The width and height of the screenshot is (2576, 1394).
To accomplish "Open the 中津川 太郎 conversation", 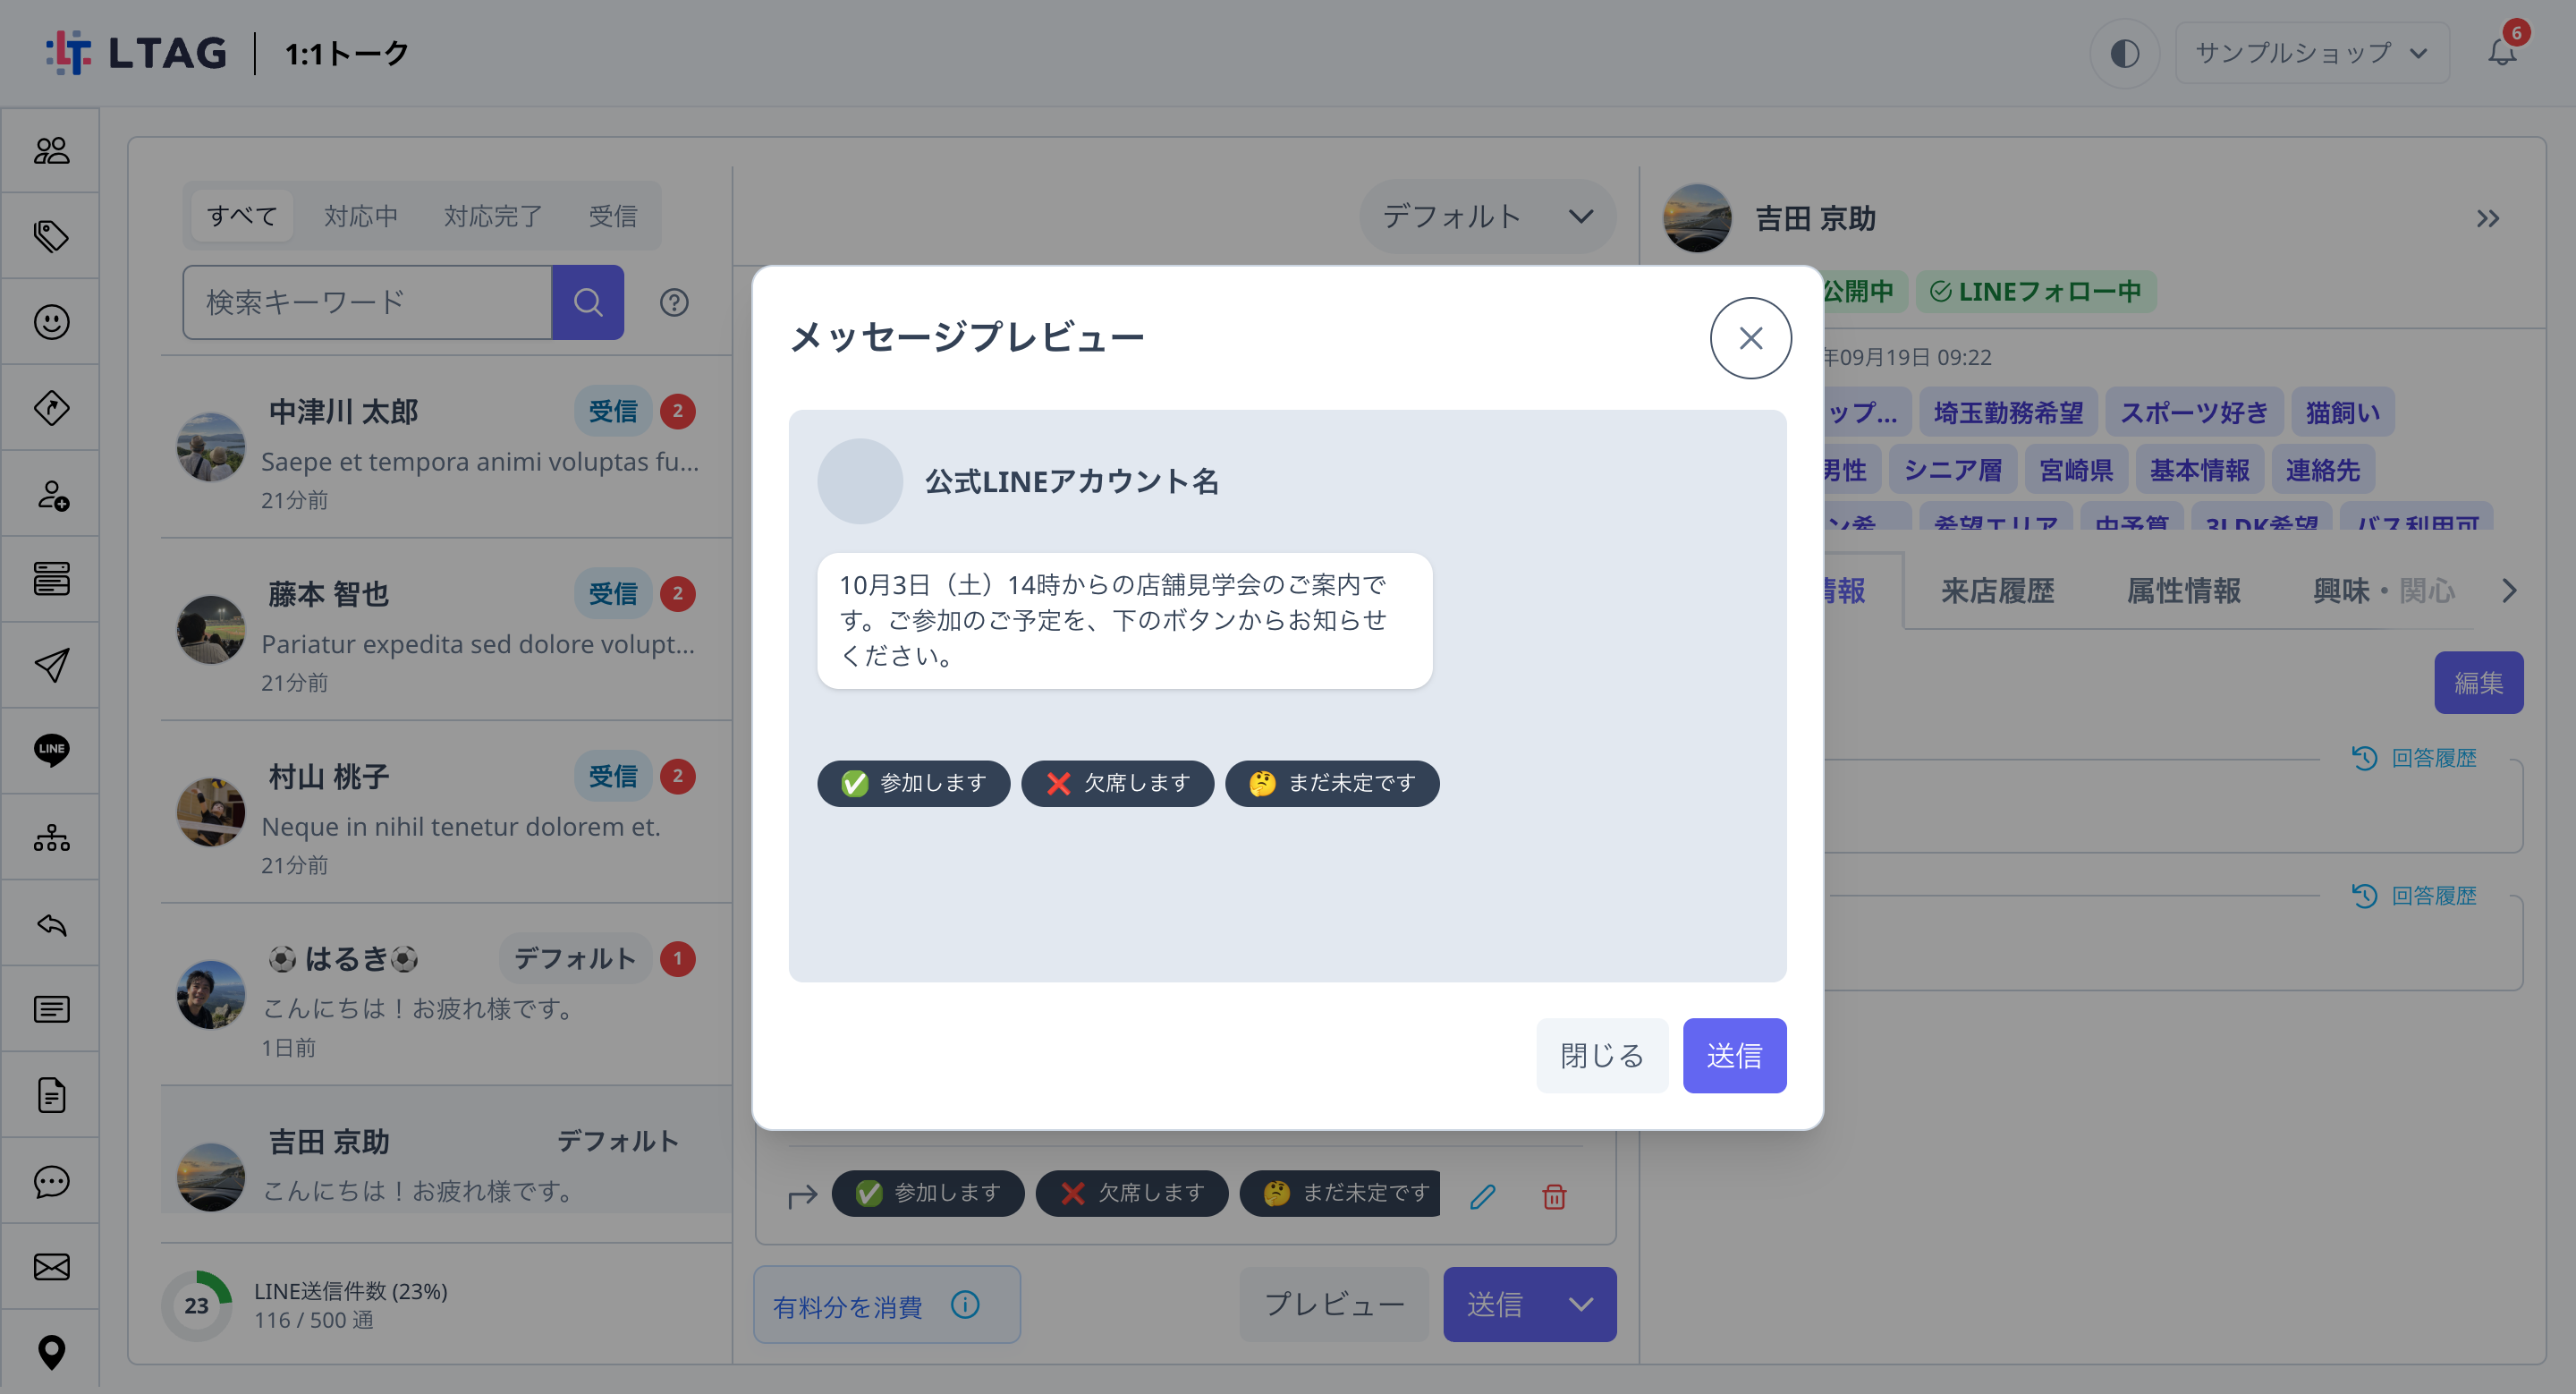I will (x=446, y=447).
